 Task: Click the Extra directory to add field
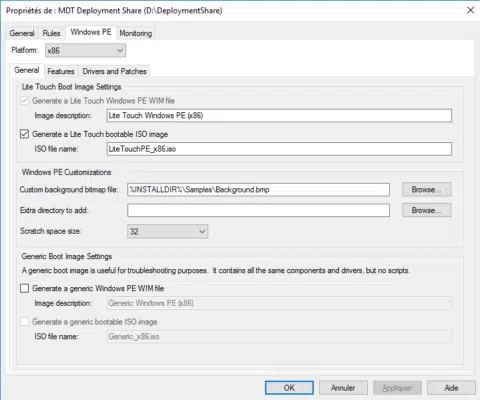point(258,210)
